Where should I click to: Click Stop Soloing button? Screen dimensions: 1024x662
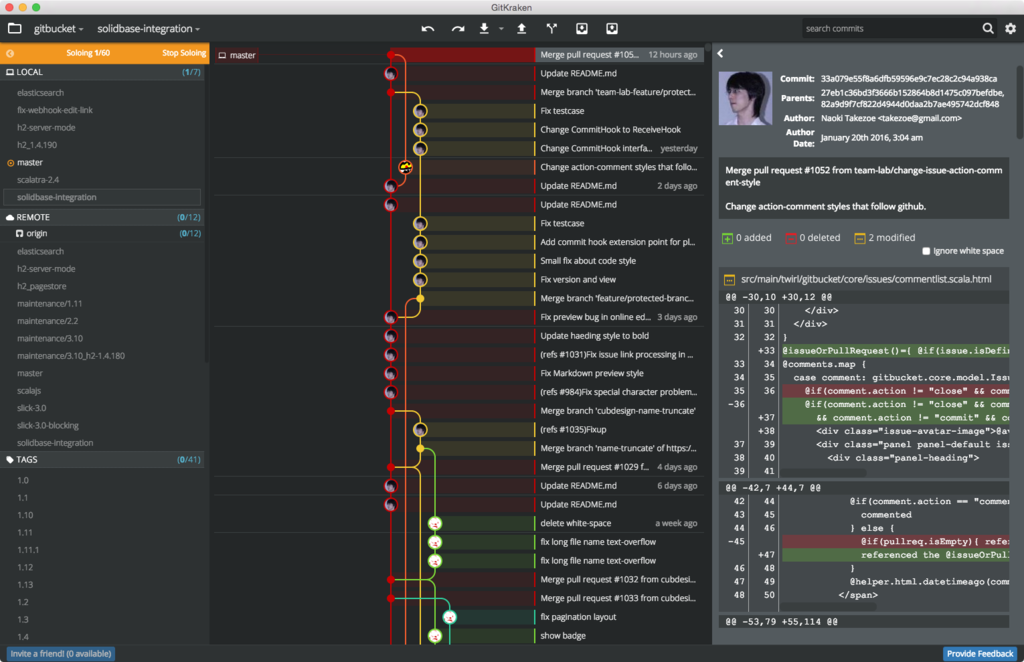[x=184, y=53]
